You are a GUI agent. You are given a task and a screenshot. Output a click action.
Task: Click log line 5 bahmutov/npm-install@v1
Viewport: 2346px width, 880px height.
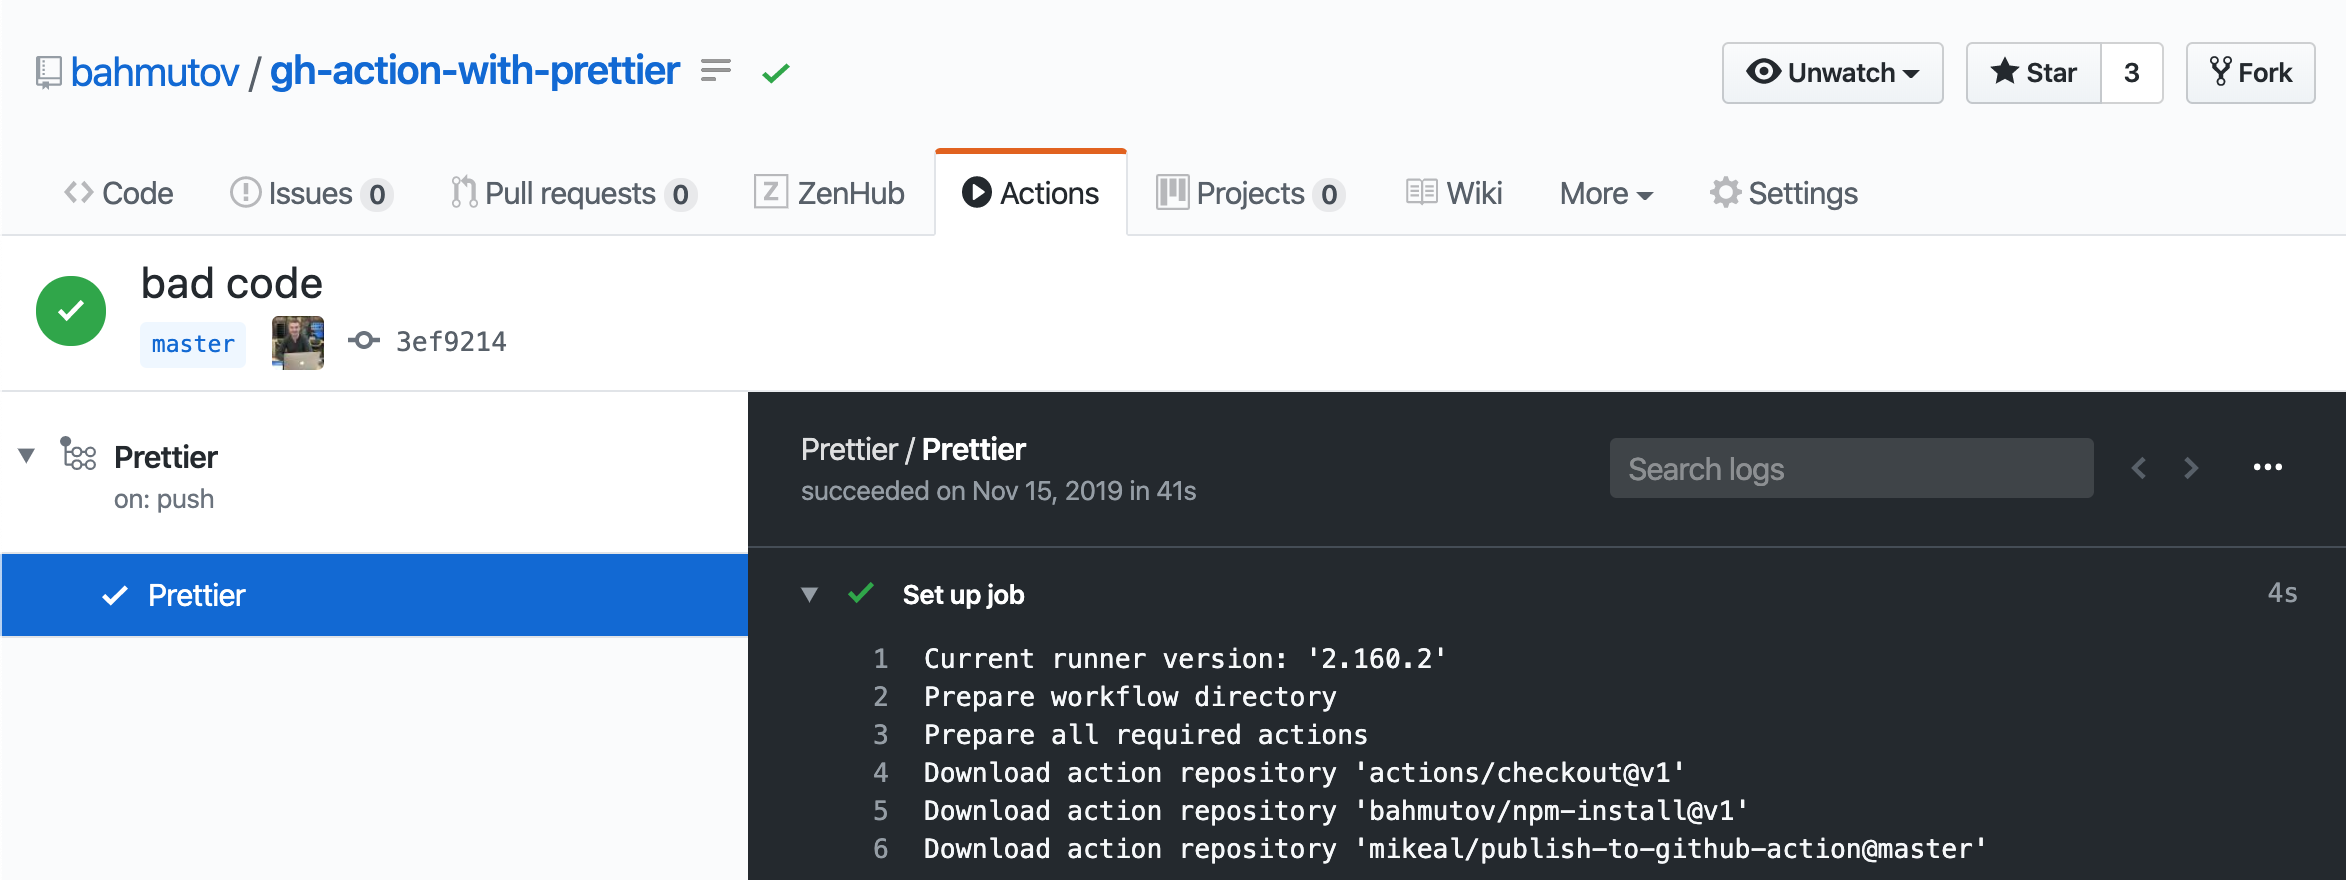coord(1336,811)
